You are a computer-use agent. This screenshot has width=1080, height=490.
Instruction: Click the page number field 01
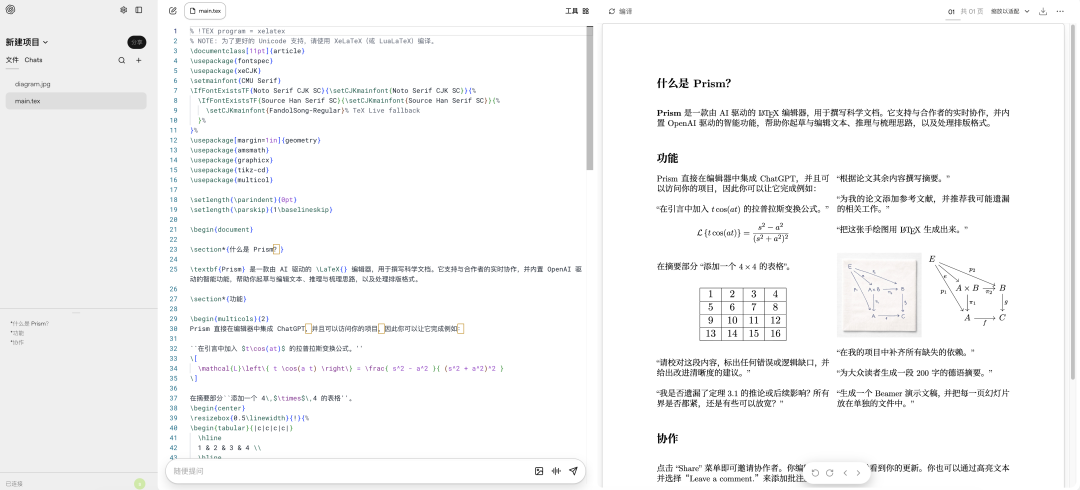click(951, 11)
